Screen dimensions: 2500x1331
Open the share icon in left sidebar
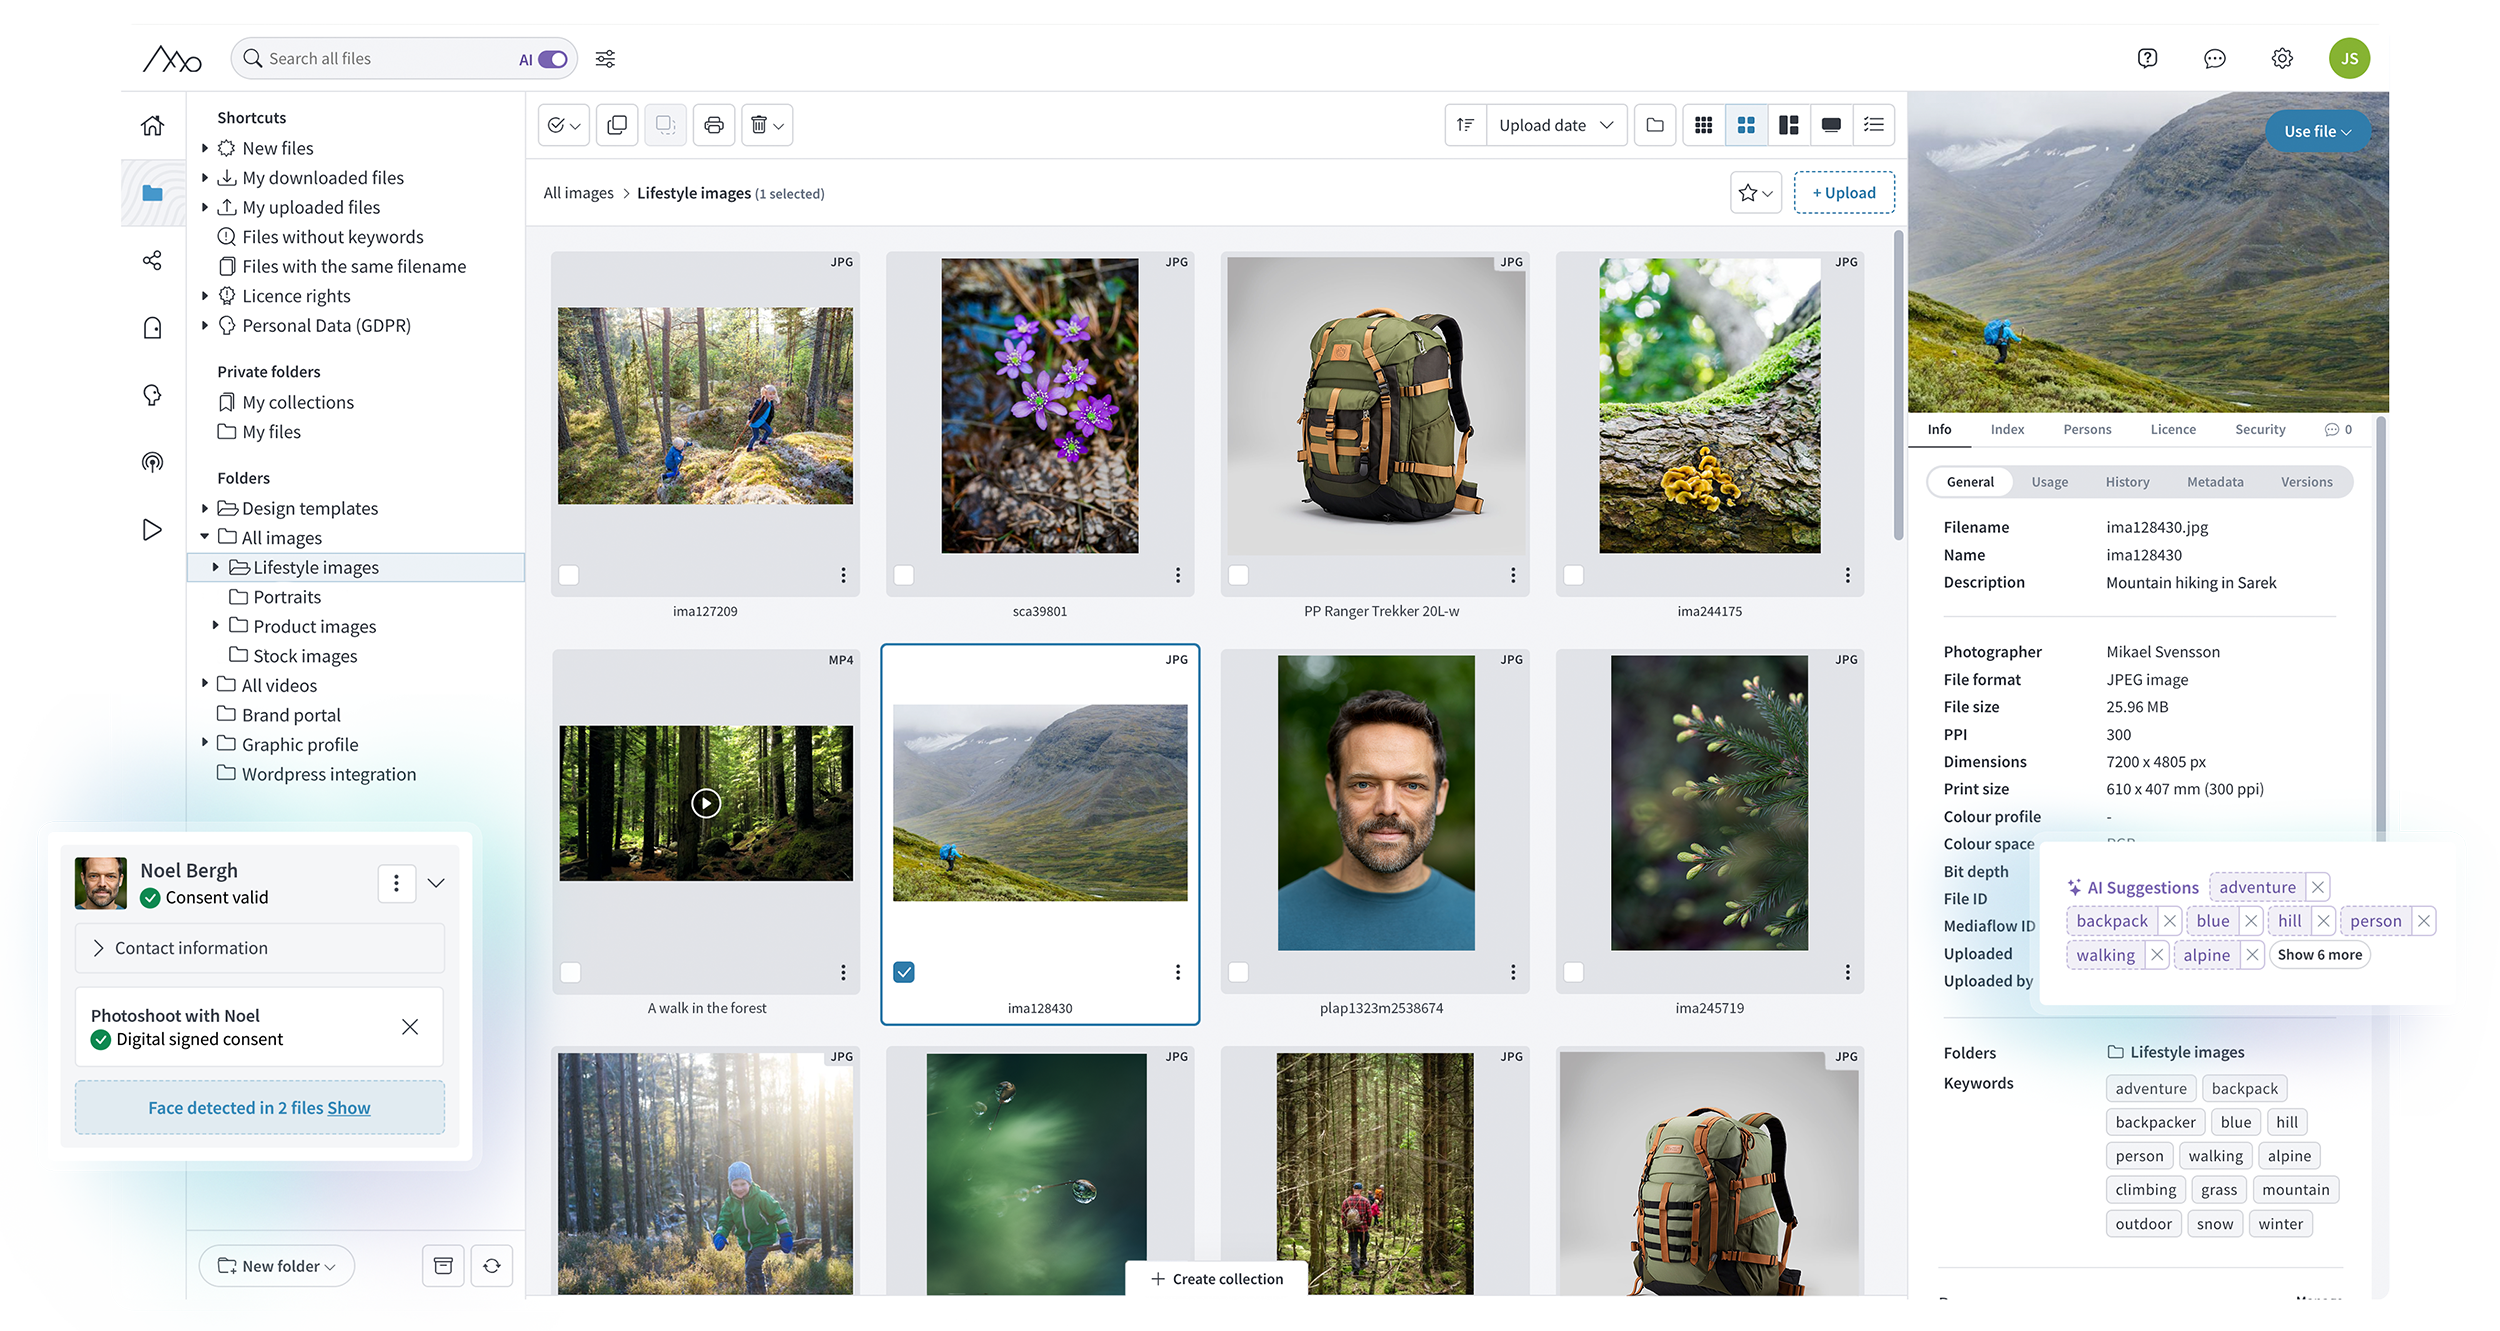tap(152, 261)
